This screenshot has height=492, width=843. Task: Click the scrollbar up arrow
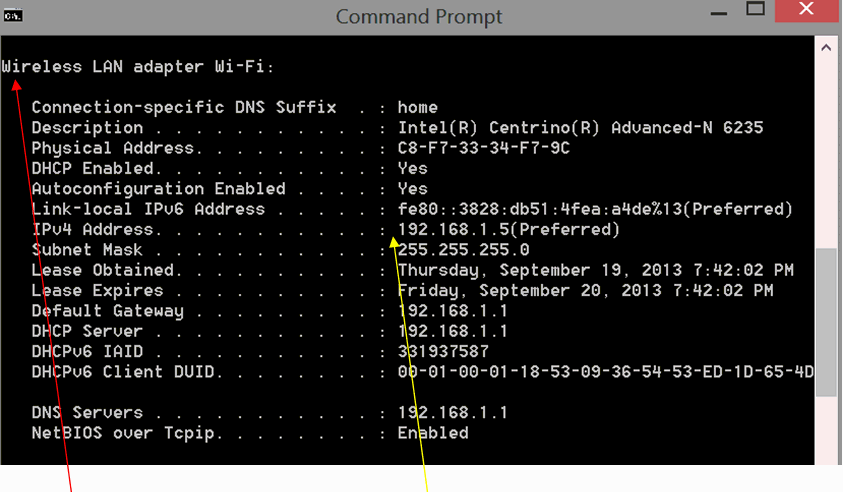(x=826, y=48)
